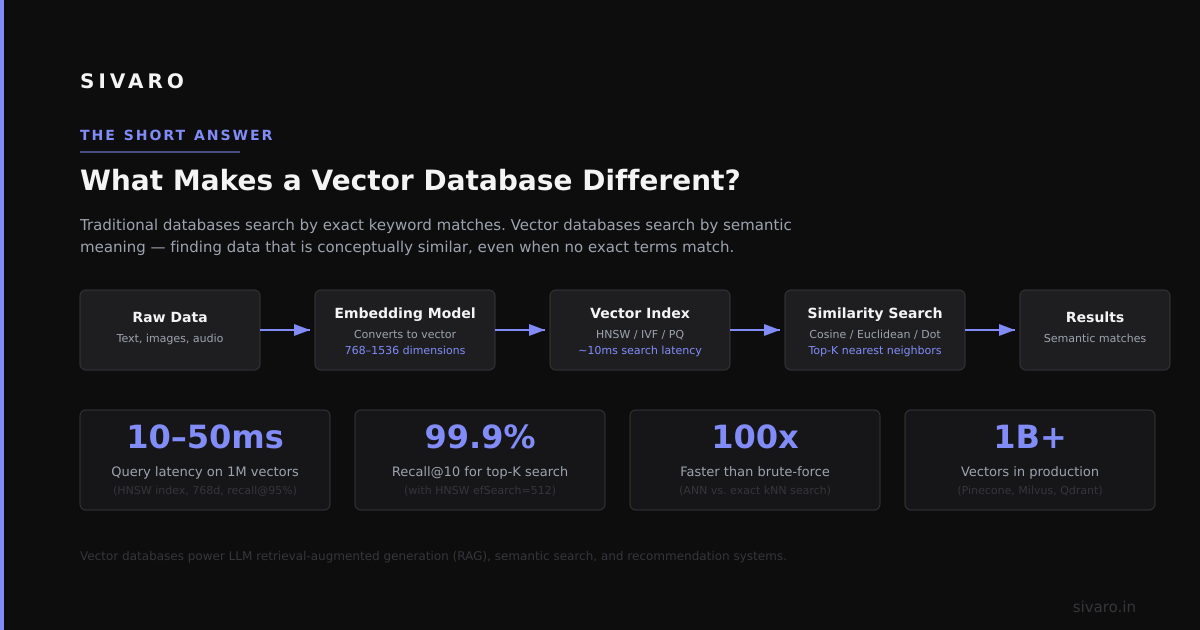The height and width of the screenshot is (630, 1200).
Task: Click arrow from Vector Index to Similarity Search
Action: [x=756, y=330]
